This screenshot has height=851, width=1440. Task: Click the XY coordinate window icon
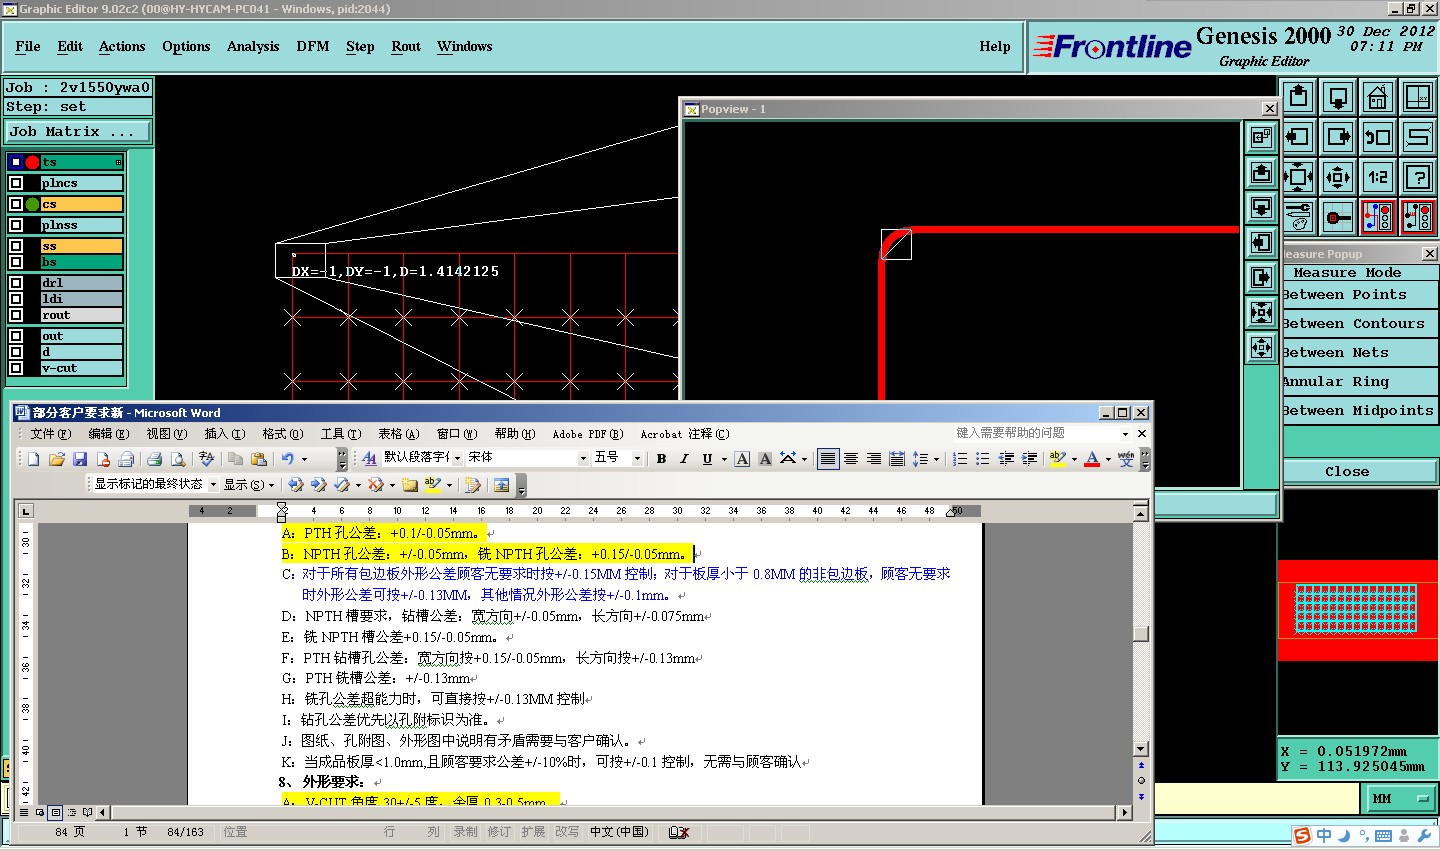coord(1418,97)
